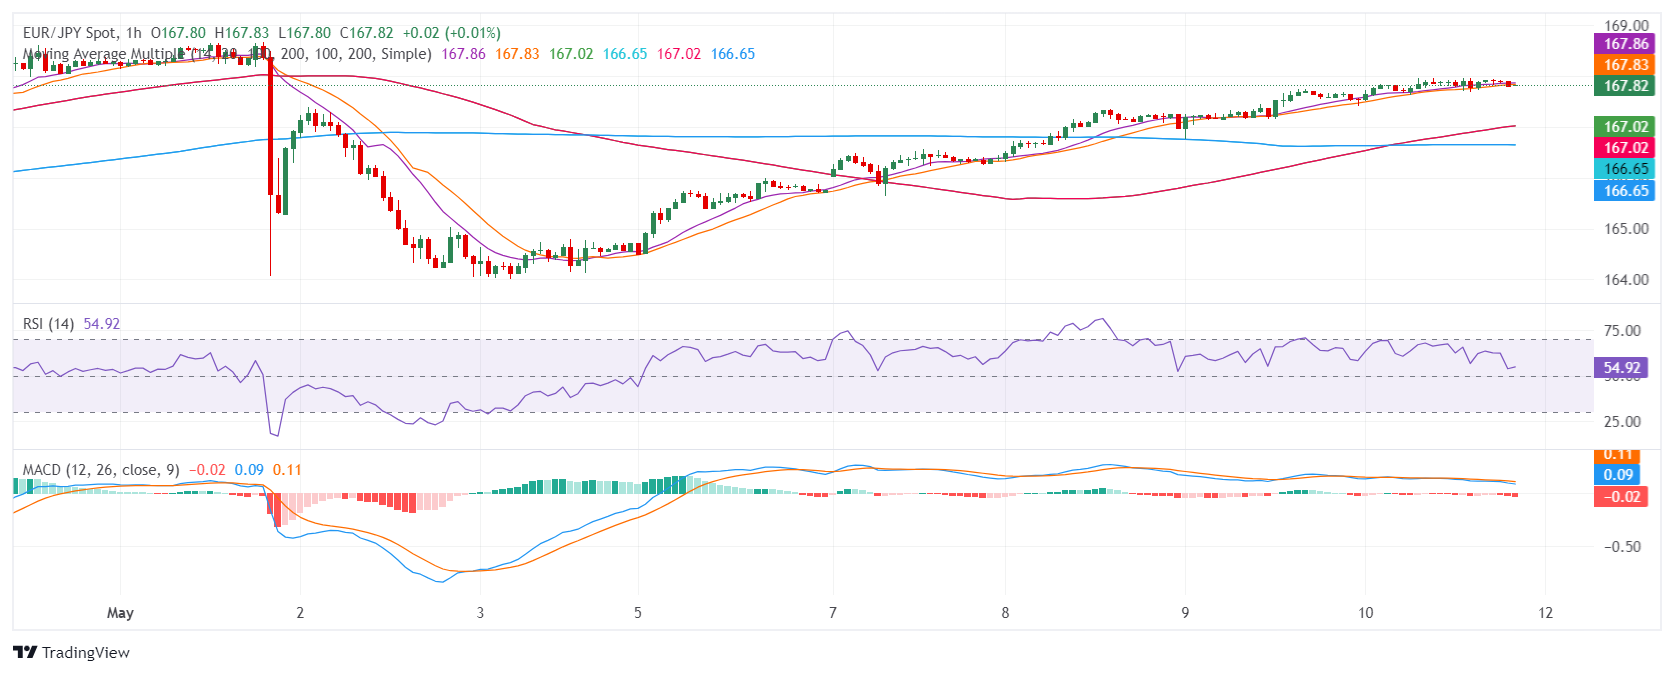Screen dimensions: 1674x674
Task: Click the date label 12 on time axis
Action: click(1545, 612)
